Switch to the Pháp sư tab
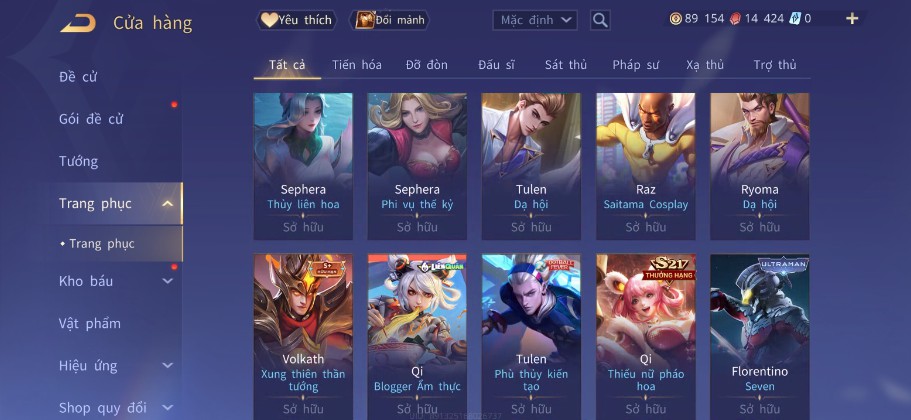Image resolution: width=911 pixels, height=420 pixels. click(636, 65)
